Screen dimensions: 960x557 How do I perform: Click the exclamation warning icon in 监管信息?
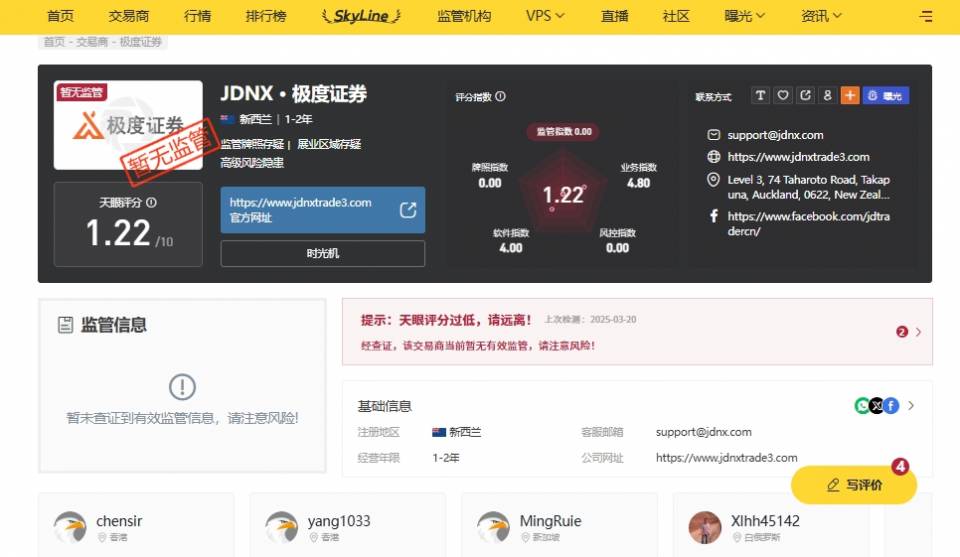coord(182,387)
